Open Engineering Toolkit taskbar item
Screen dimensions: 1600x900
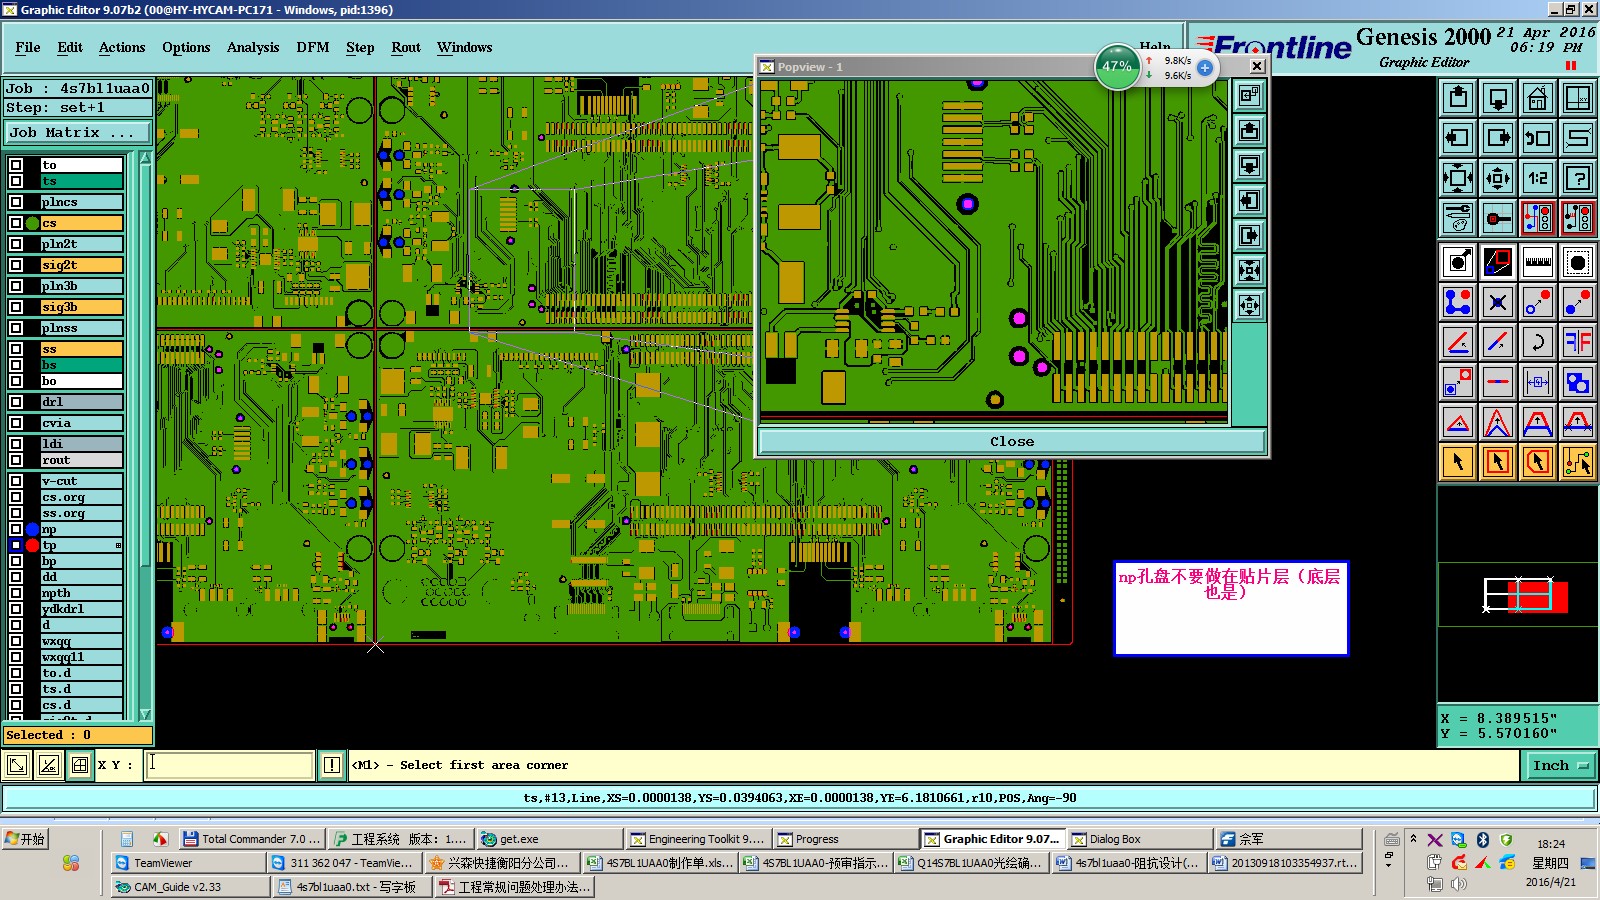pyautogui.click(x=697, y=839)
